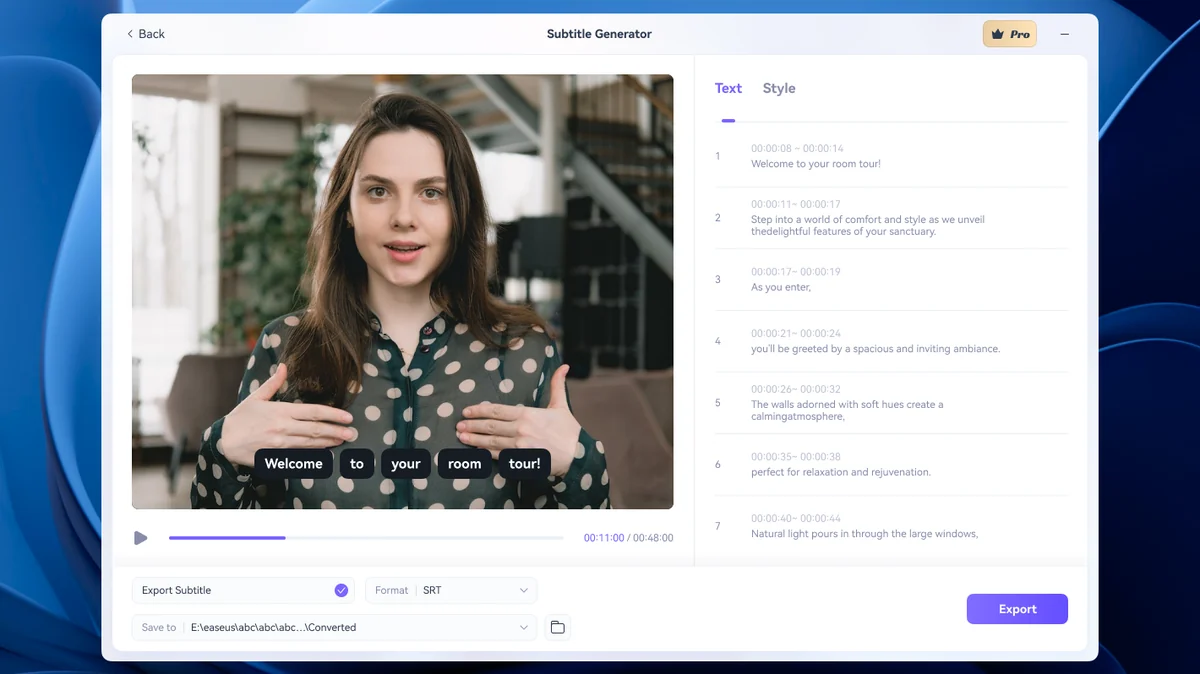Click the play button under video
Screen dimensions: 1200x674
[140, 538]
